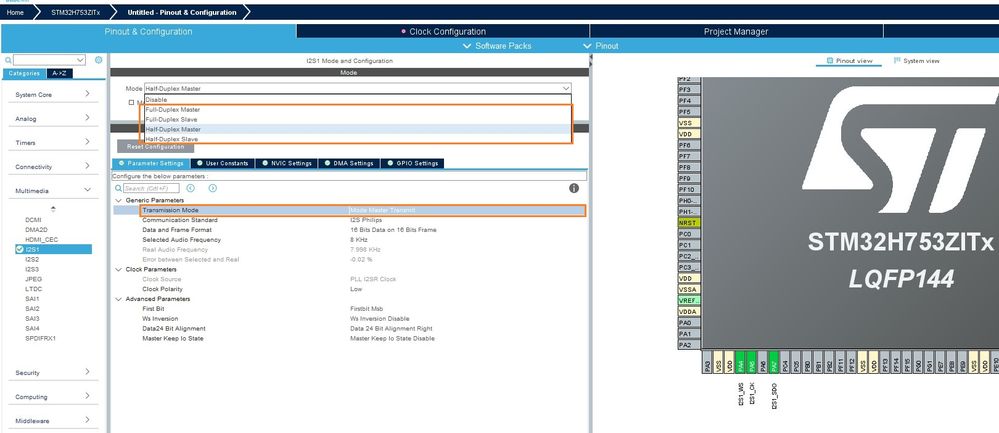Go to next parameter search result arrow

coord(213,188)
